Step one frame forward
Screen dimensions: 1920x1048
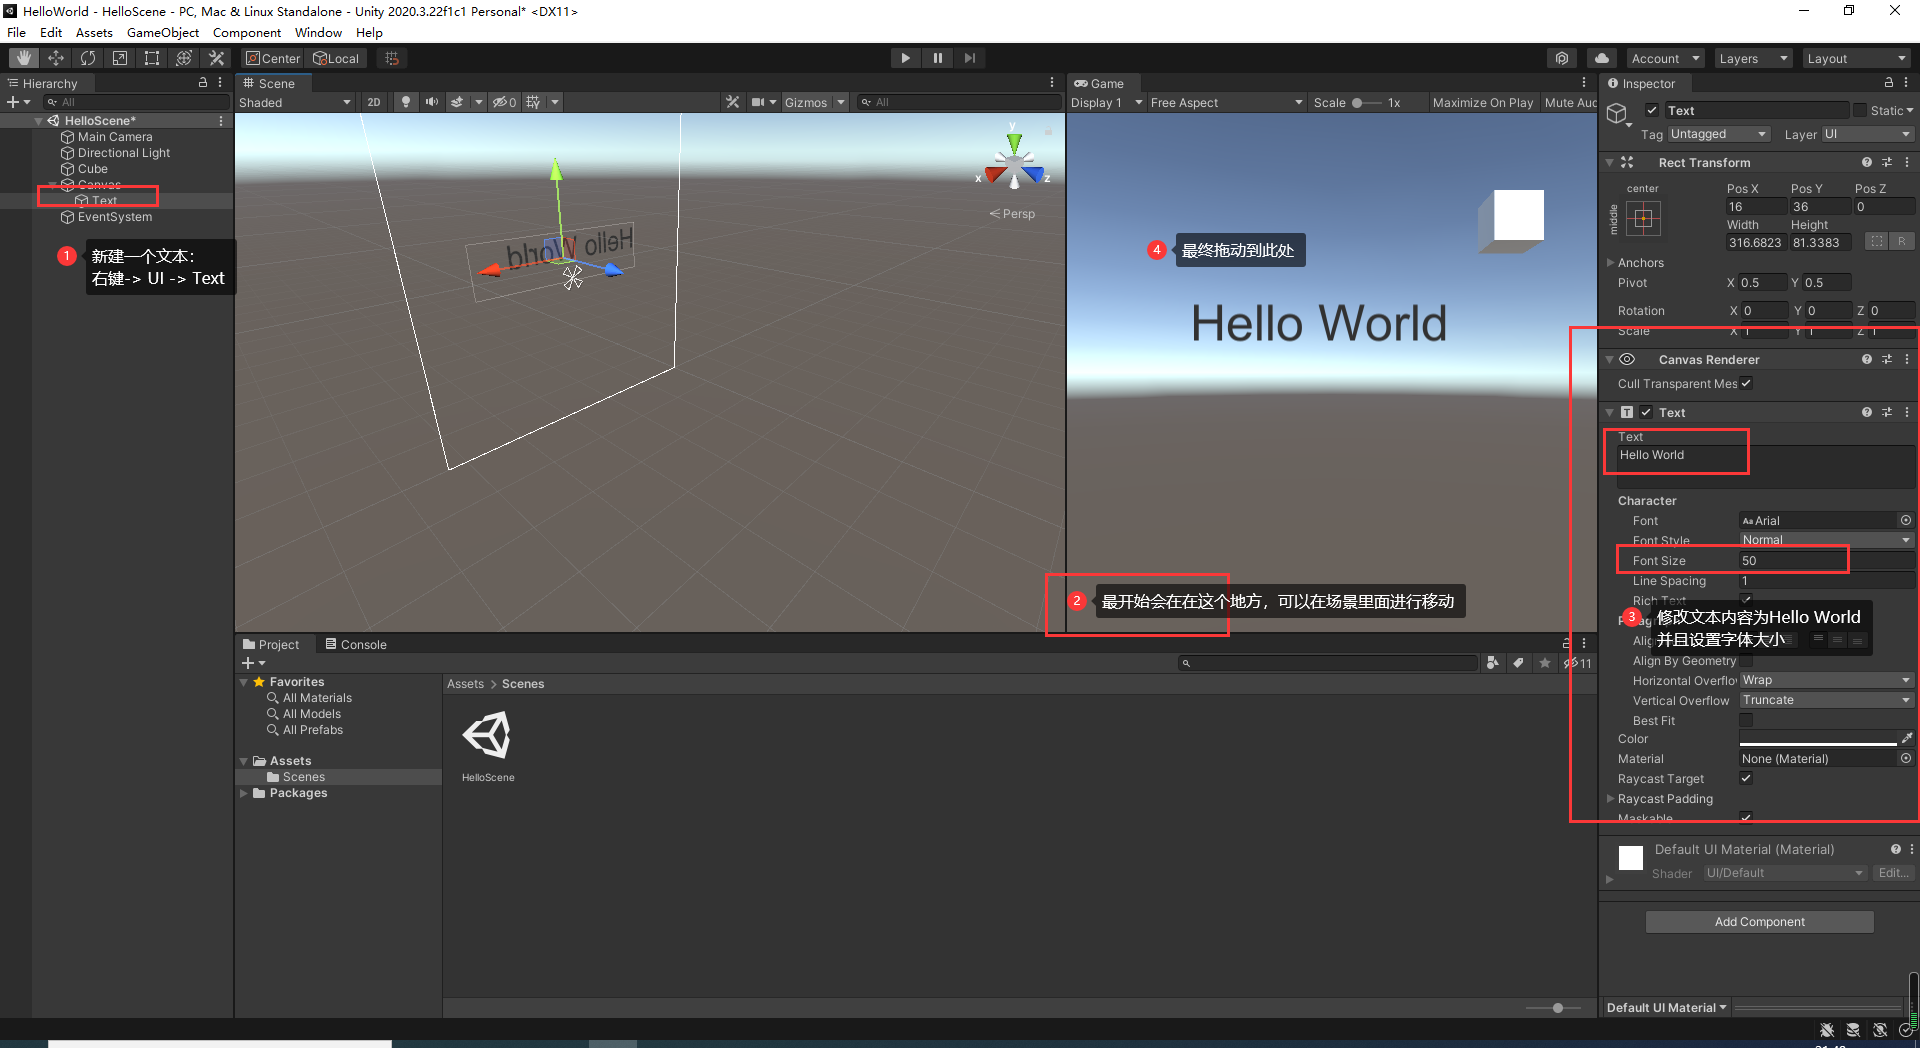[969, 58]
